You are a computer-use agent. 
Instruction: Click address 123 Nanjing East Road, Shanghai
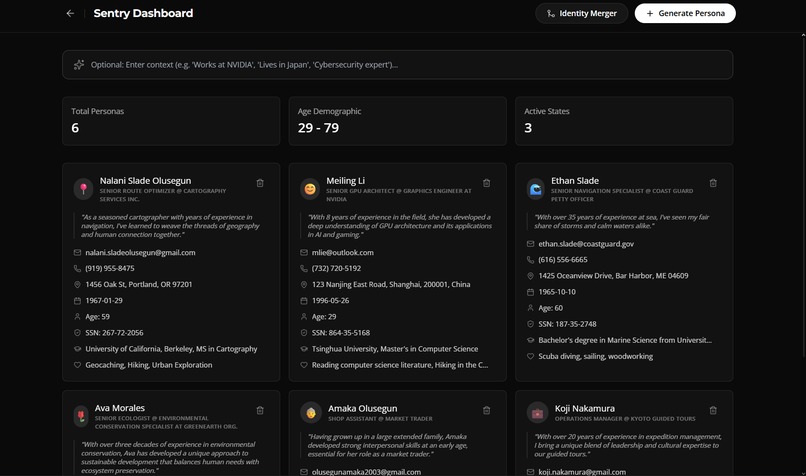(391, 284)
